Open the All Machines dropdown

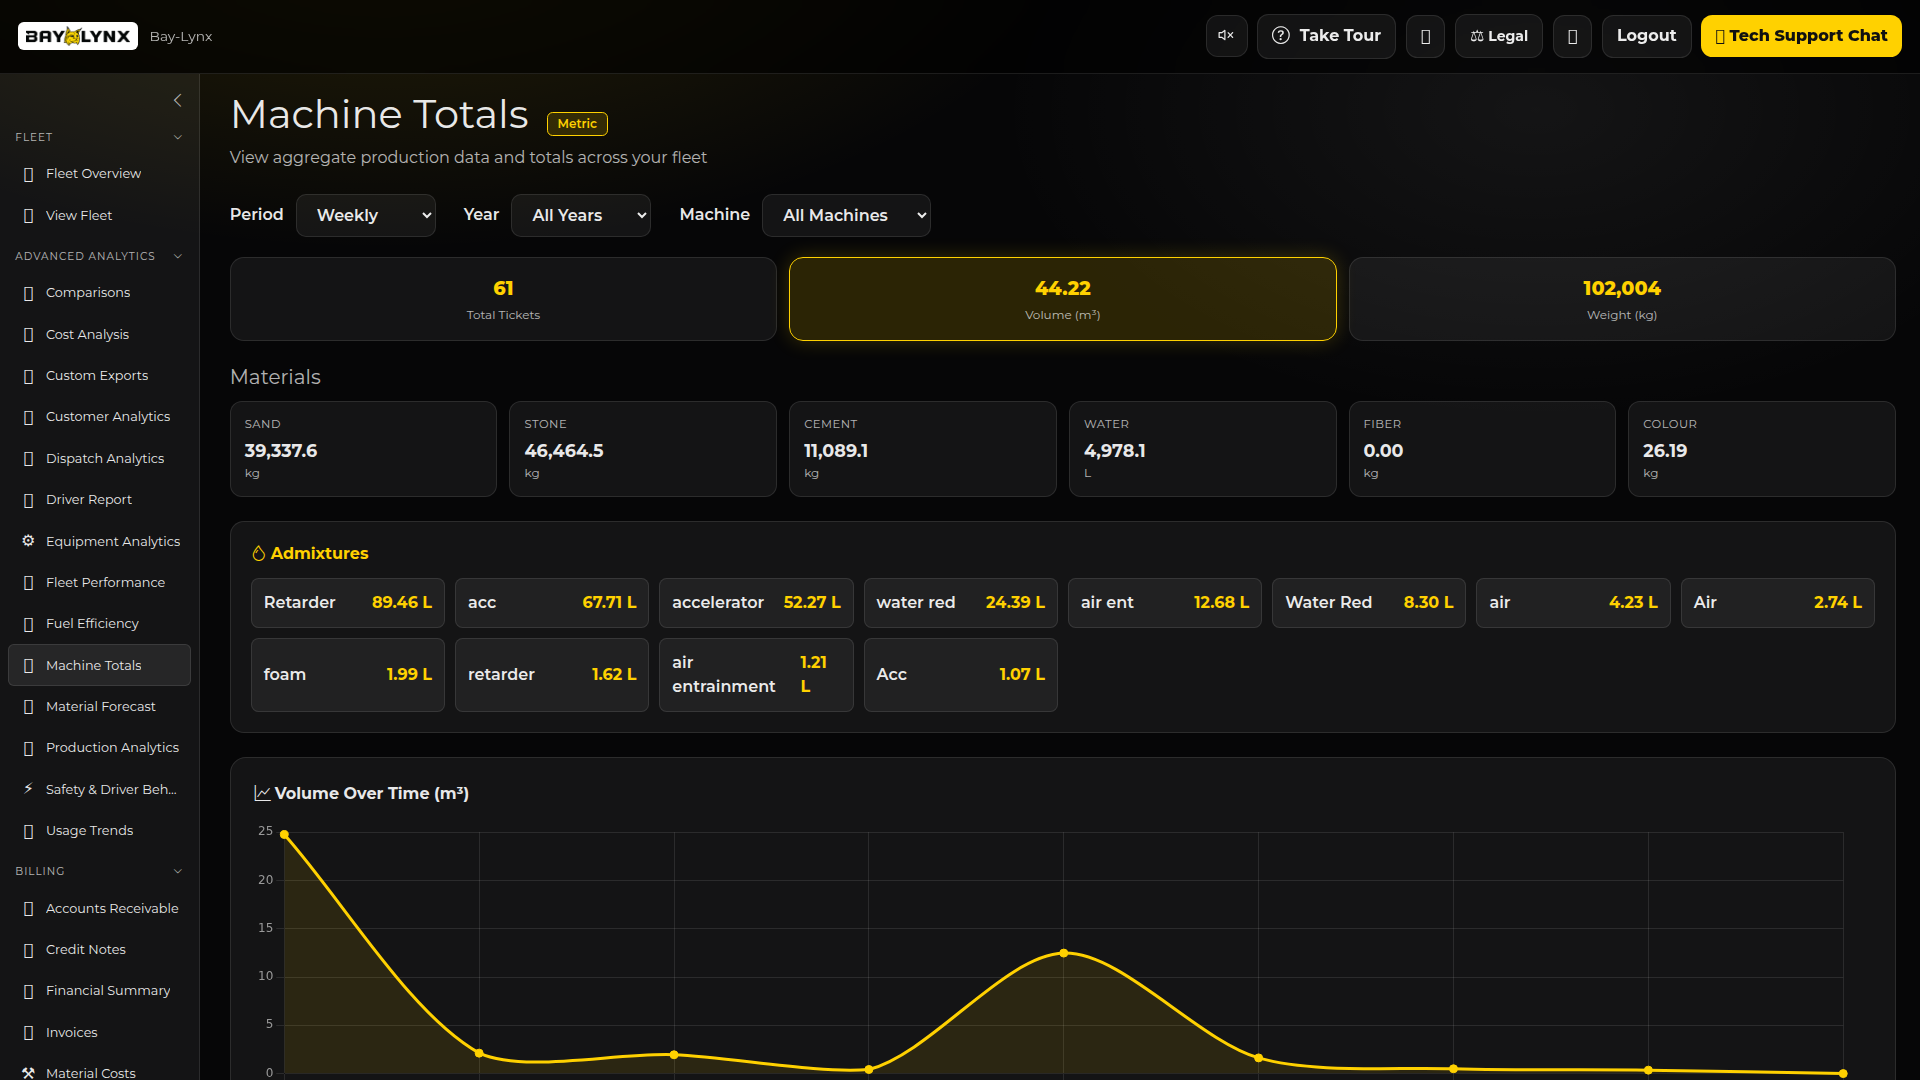[846, 215]
